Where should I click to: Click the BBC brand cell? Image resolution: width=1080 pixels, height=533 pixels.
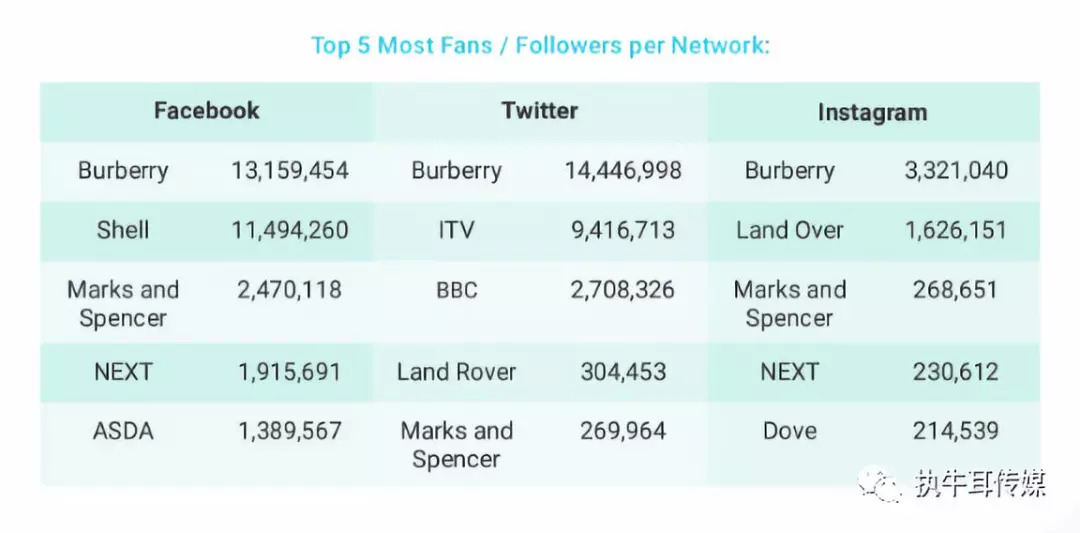(456, 291)
